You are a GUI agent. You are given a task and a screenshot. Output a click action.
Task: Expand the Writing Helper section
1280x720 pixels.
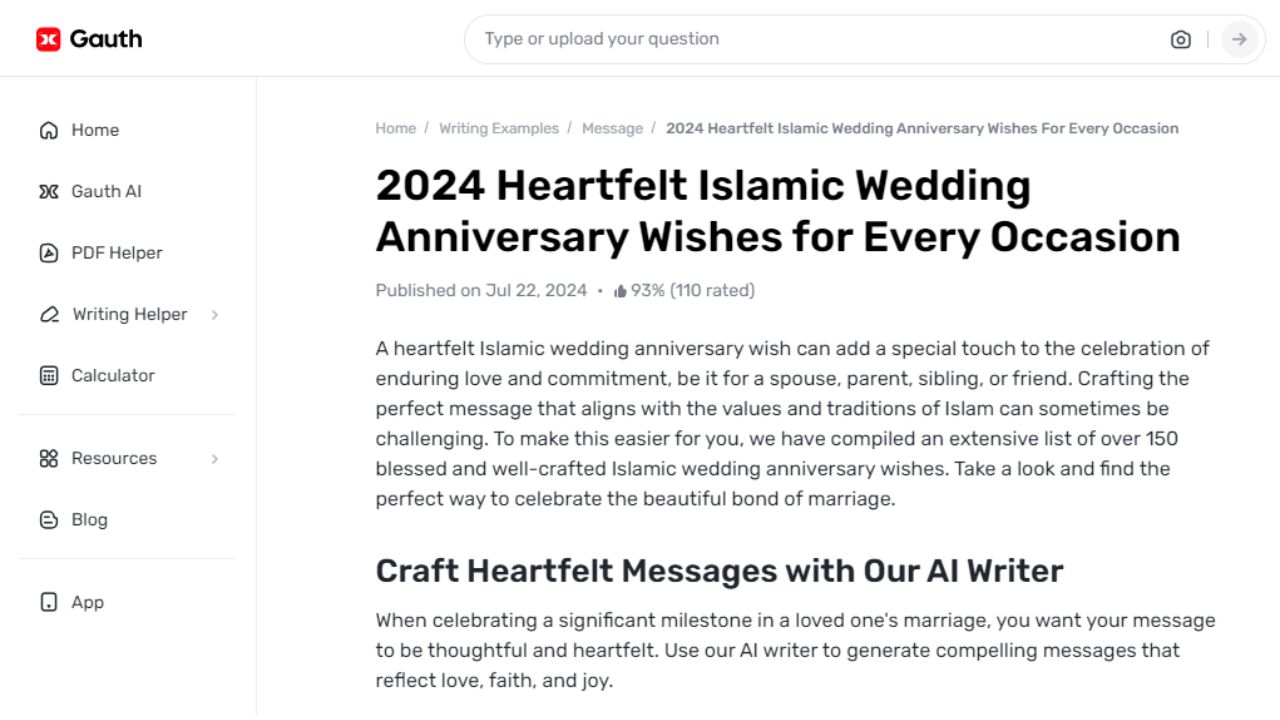point(214,314)
